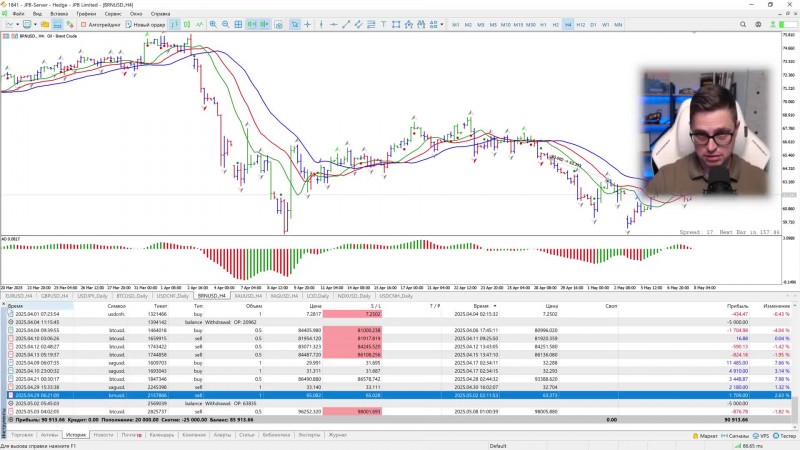Toggle chart auto-scroll to latest bar

coord(252,24)
